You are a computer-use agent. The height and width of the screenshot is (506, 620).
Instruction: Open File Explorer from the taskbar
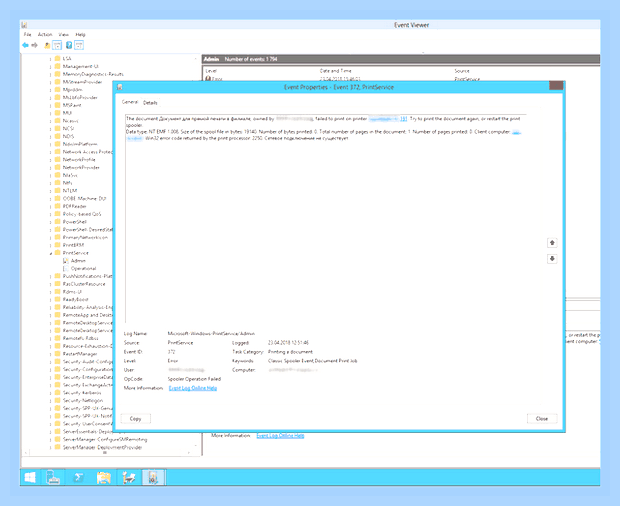(104, 478)
